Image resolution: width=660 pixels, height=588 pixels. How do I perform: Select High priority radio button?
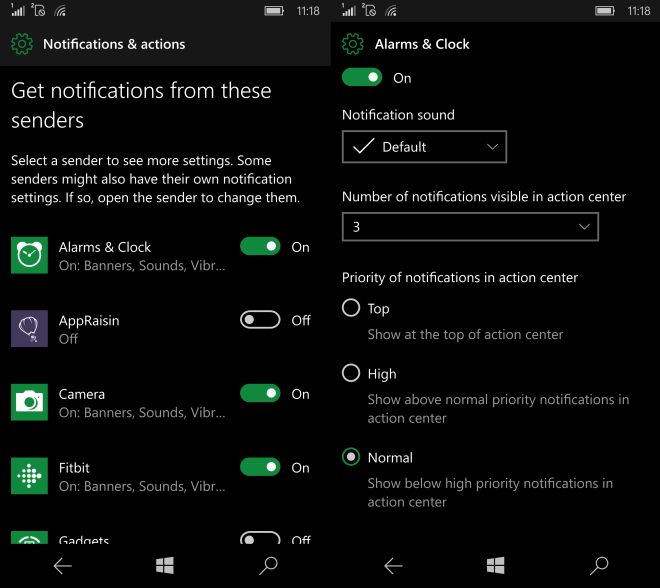point(351,372)
